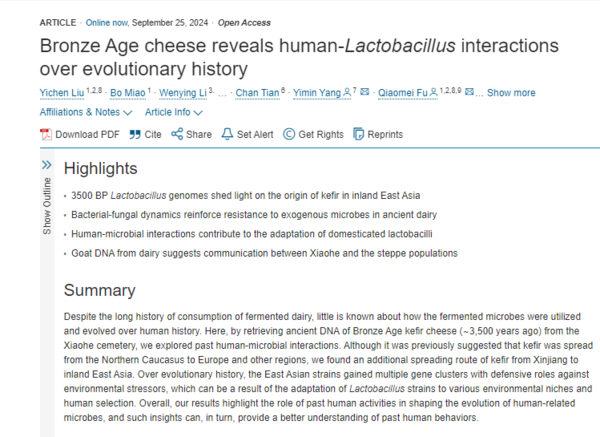Image resolution: width=600 pixels, height=437 pixels.
Task: Expand Affiliations & Notes
Action: click(x=86, y=113)
